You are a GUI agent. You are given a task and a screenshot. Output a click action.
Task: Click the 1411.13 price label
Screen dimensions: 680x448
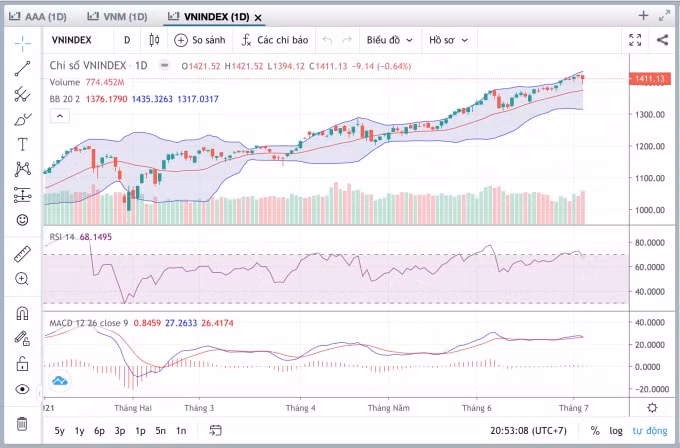[649, 79]
